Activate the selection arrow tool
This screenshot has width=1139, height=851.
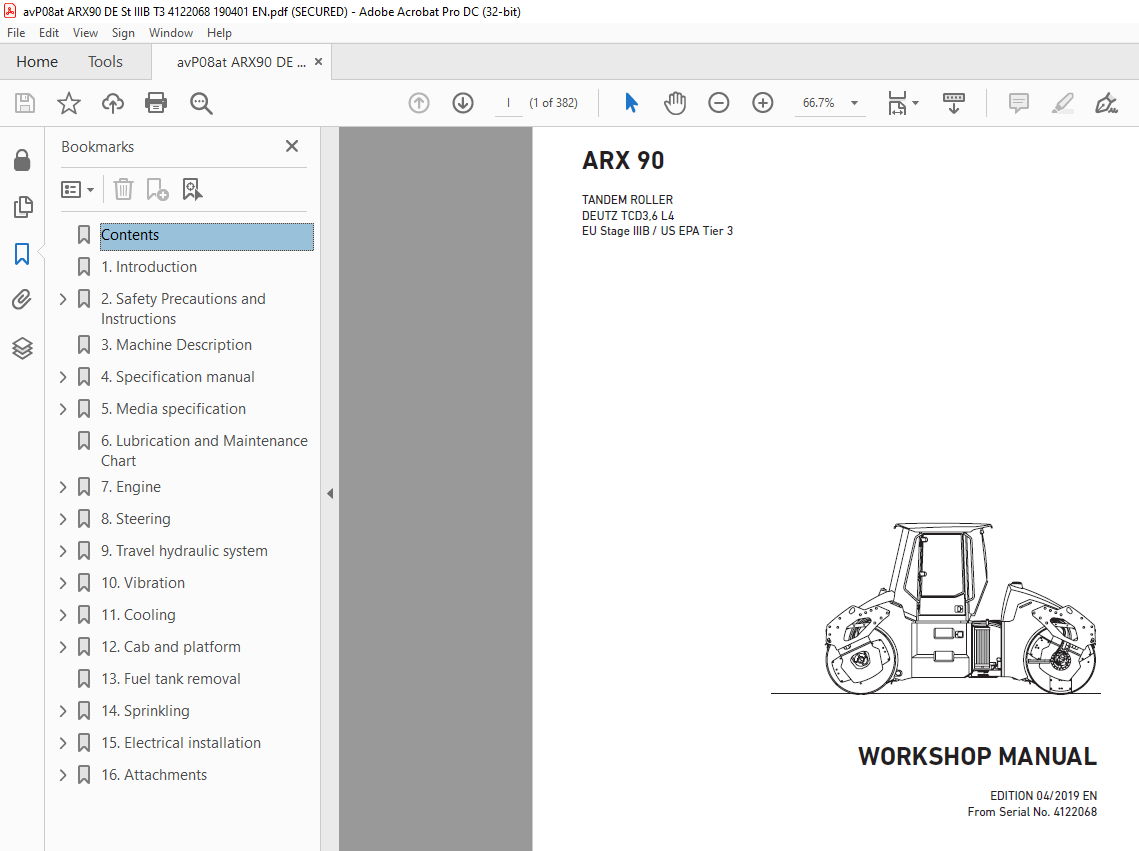[x=631, y=103]
